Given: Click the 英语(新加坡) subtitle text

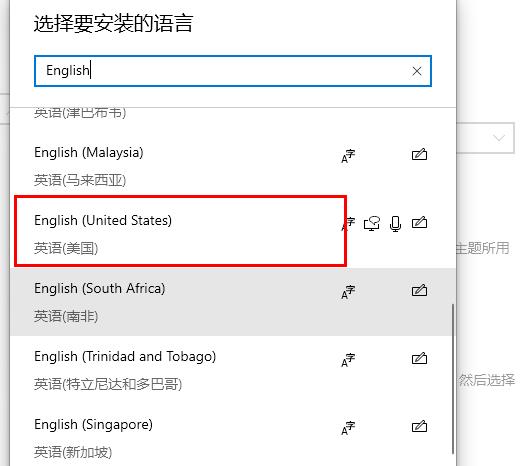Looking at the screenshot, I should pos(73,452).
